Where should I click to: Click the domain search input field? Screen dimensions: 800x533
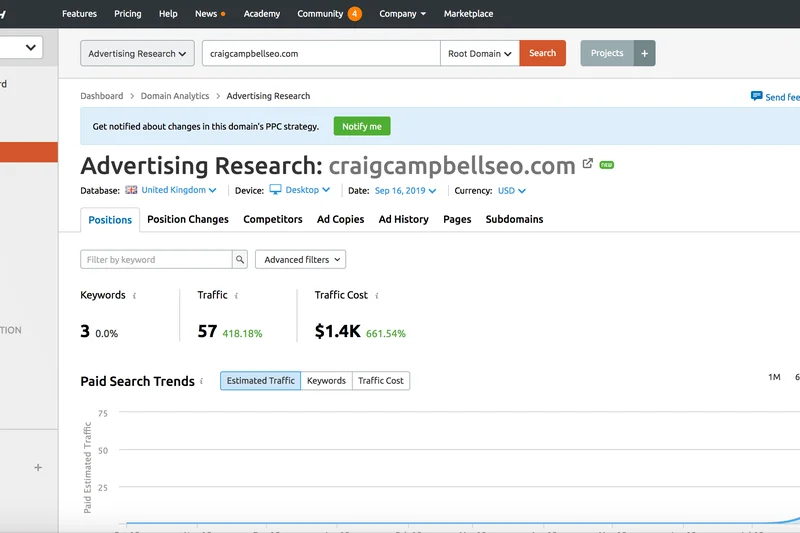click(x=321, y=53)
